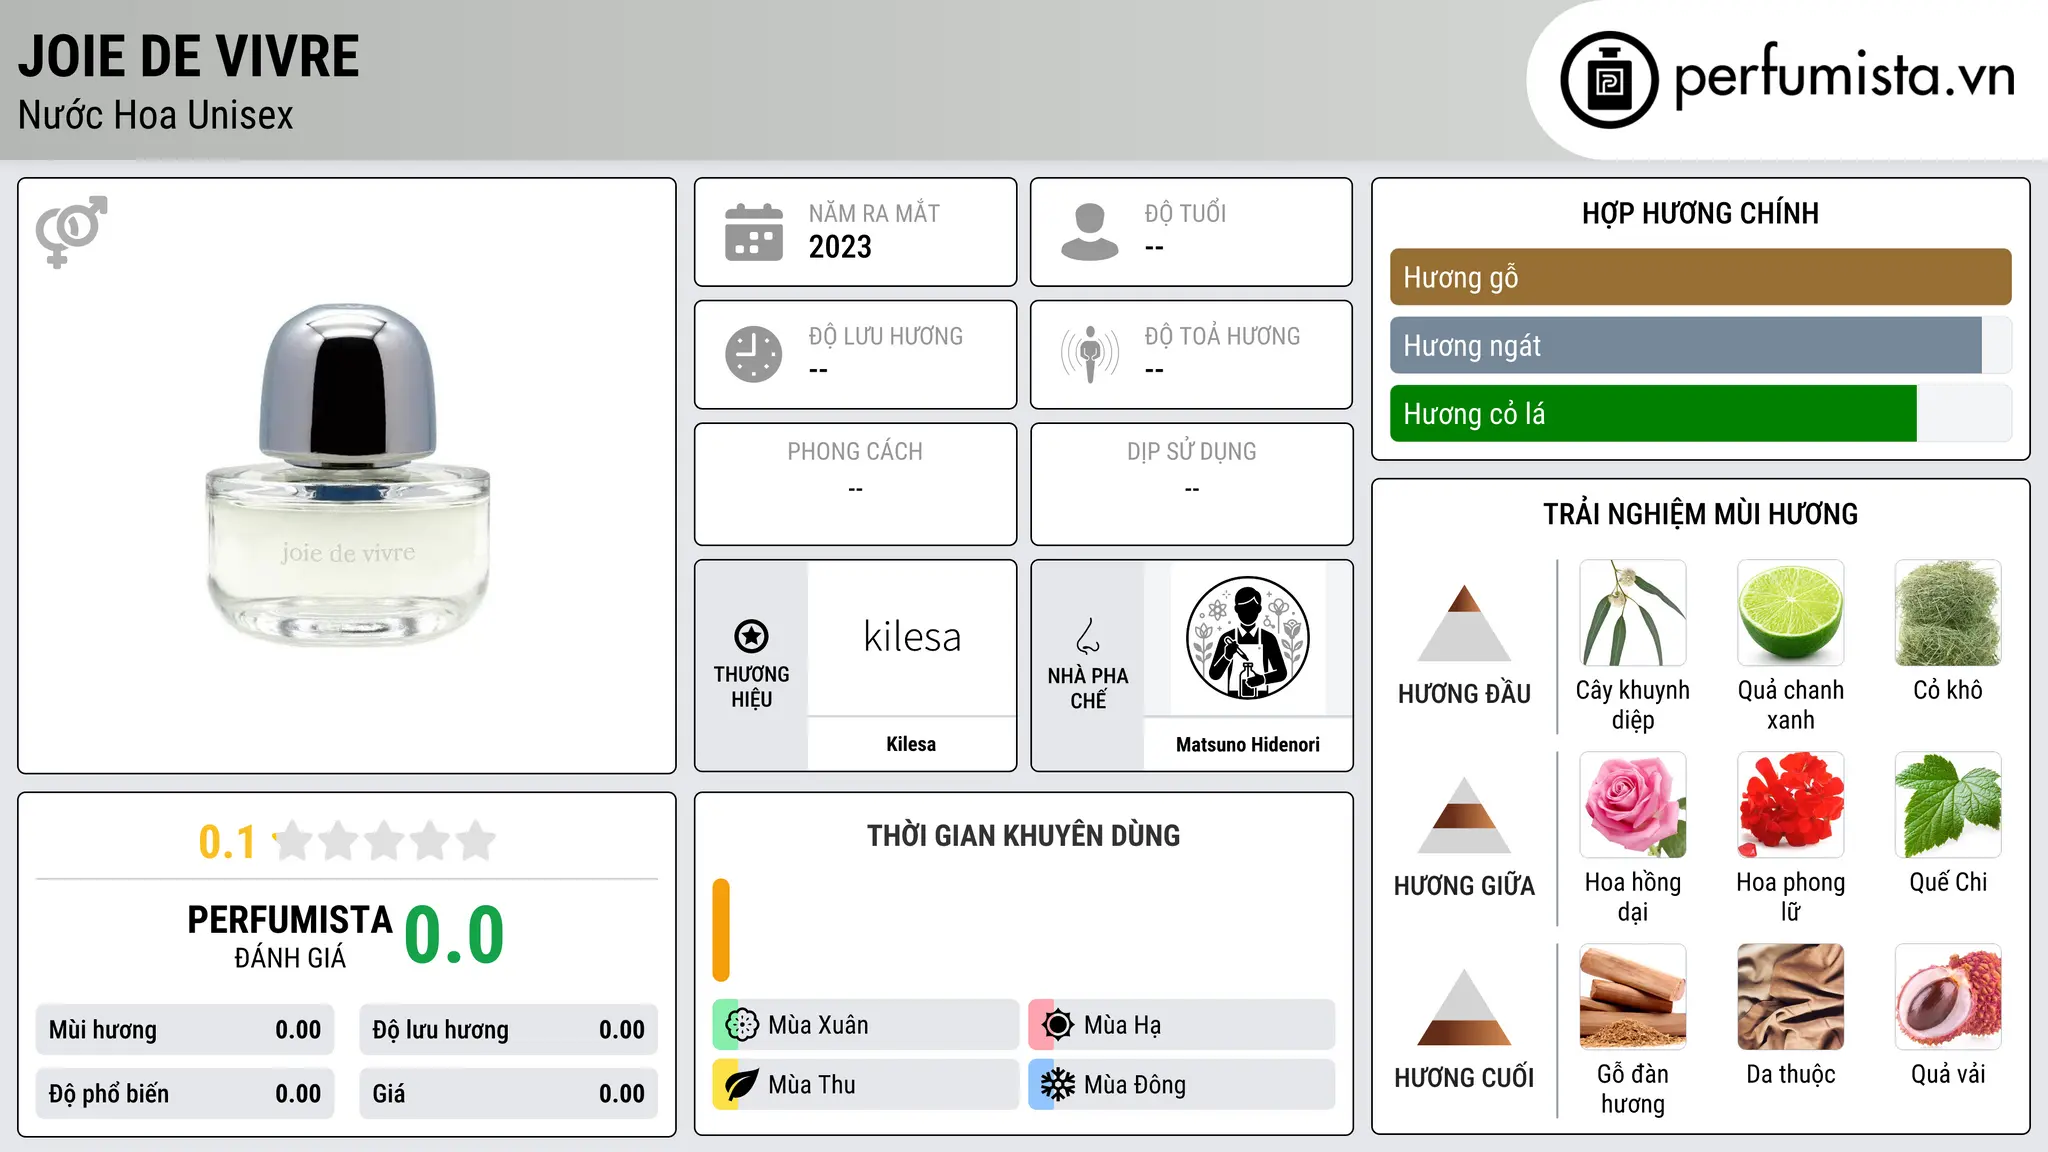The image size is (2048, 1152).
Task: Select the Mùa Xuân season chip
Action: [x=865, y=1024]
